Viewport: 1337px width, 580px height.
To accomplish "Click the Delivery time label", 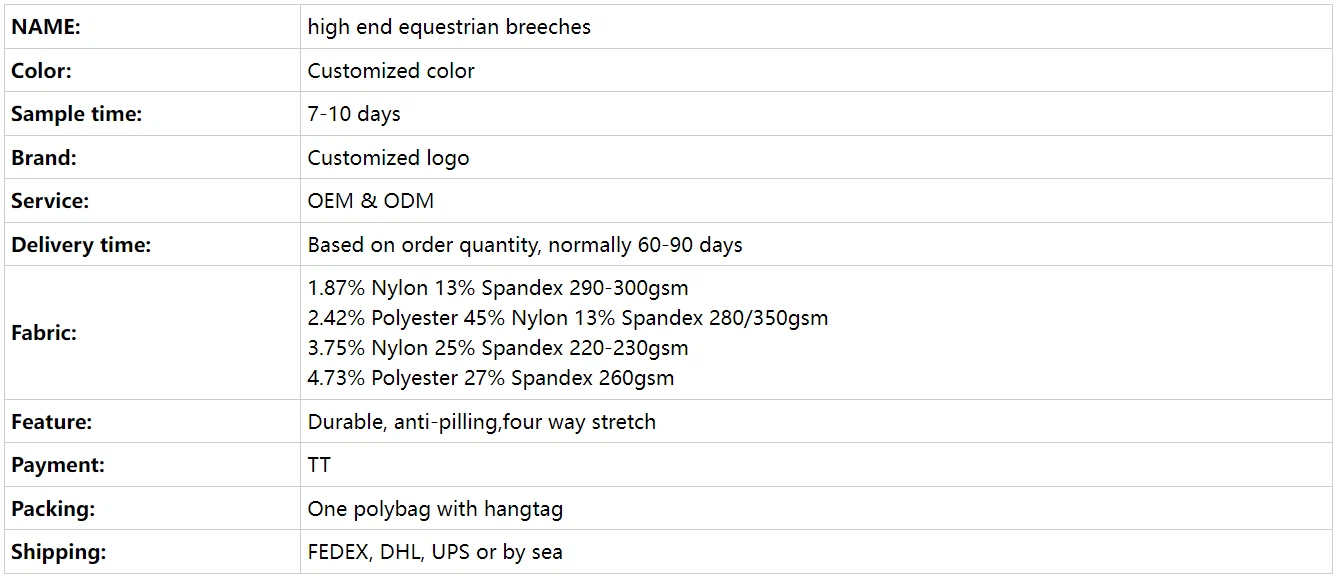I will [x=81, y=245].
